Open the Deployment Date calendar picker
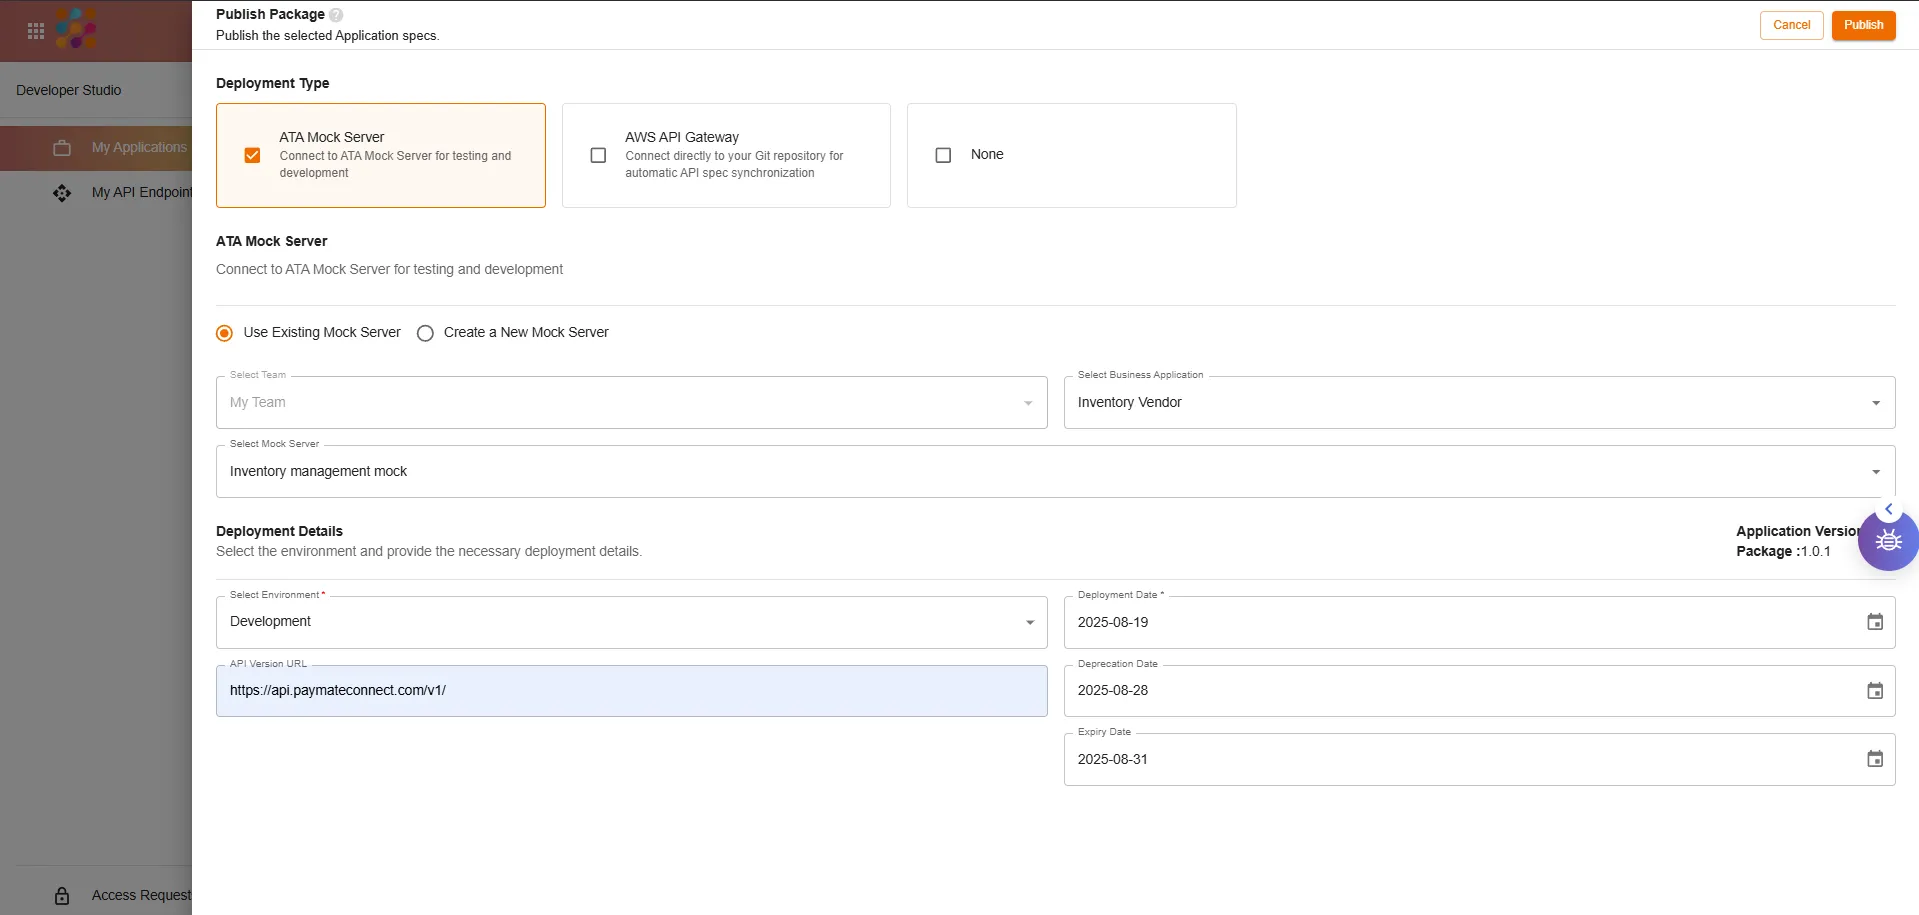This screenshot has height=915, width=1919. pos(1874,622)
